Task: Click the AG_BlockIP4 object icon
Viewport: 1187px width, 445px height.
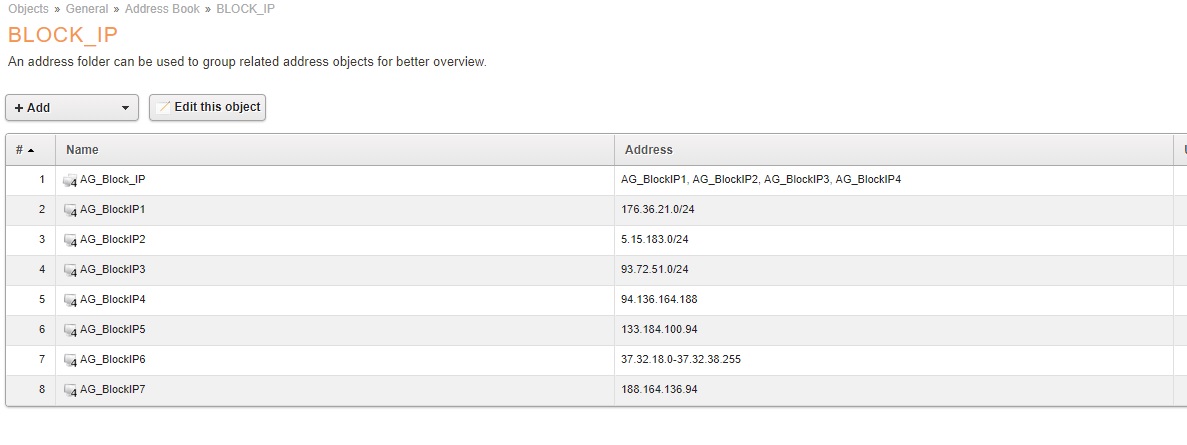Action: point(70,300)
